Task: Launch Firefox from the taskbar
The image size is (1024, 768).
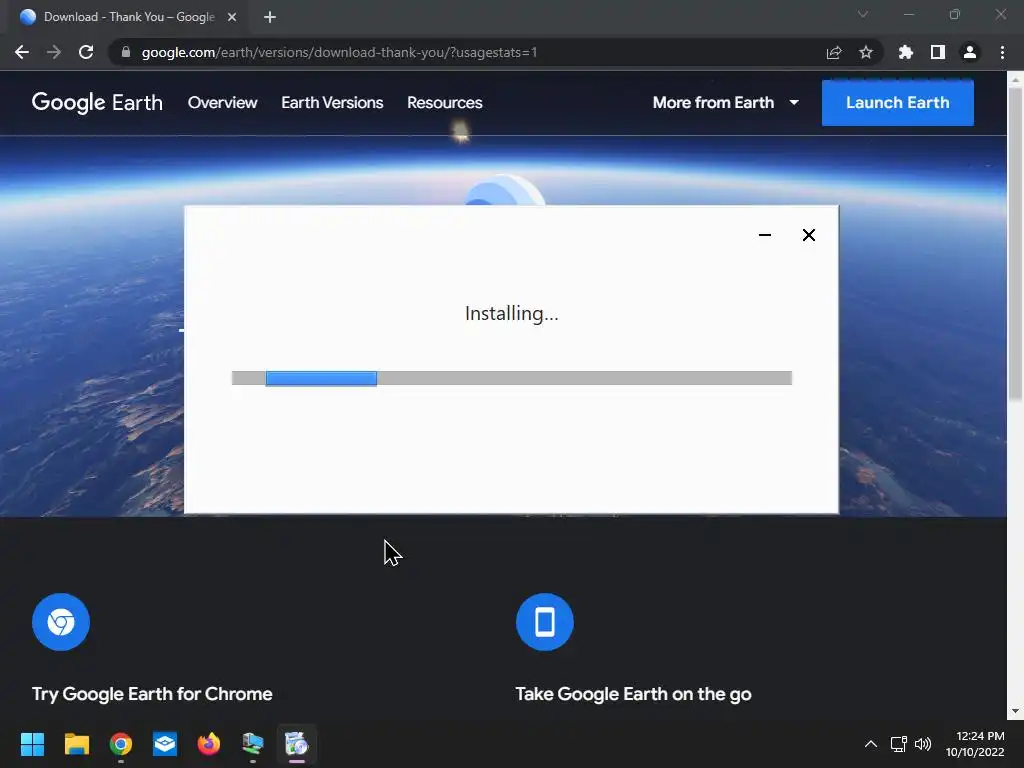Action: point(209,744)
